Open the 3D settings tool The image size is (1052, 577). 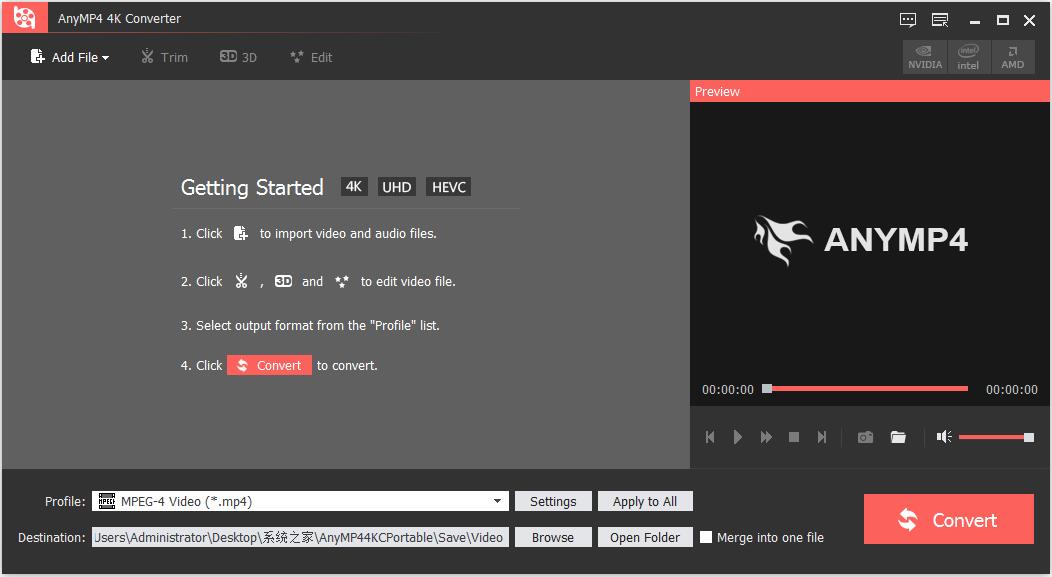click(238, 57)
